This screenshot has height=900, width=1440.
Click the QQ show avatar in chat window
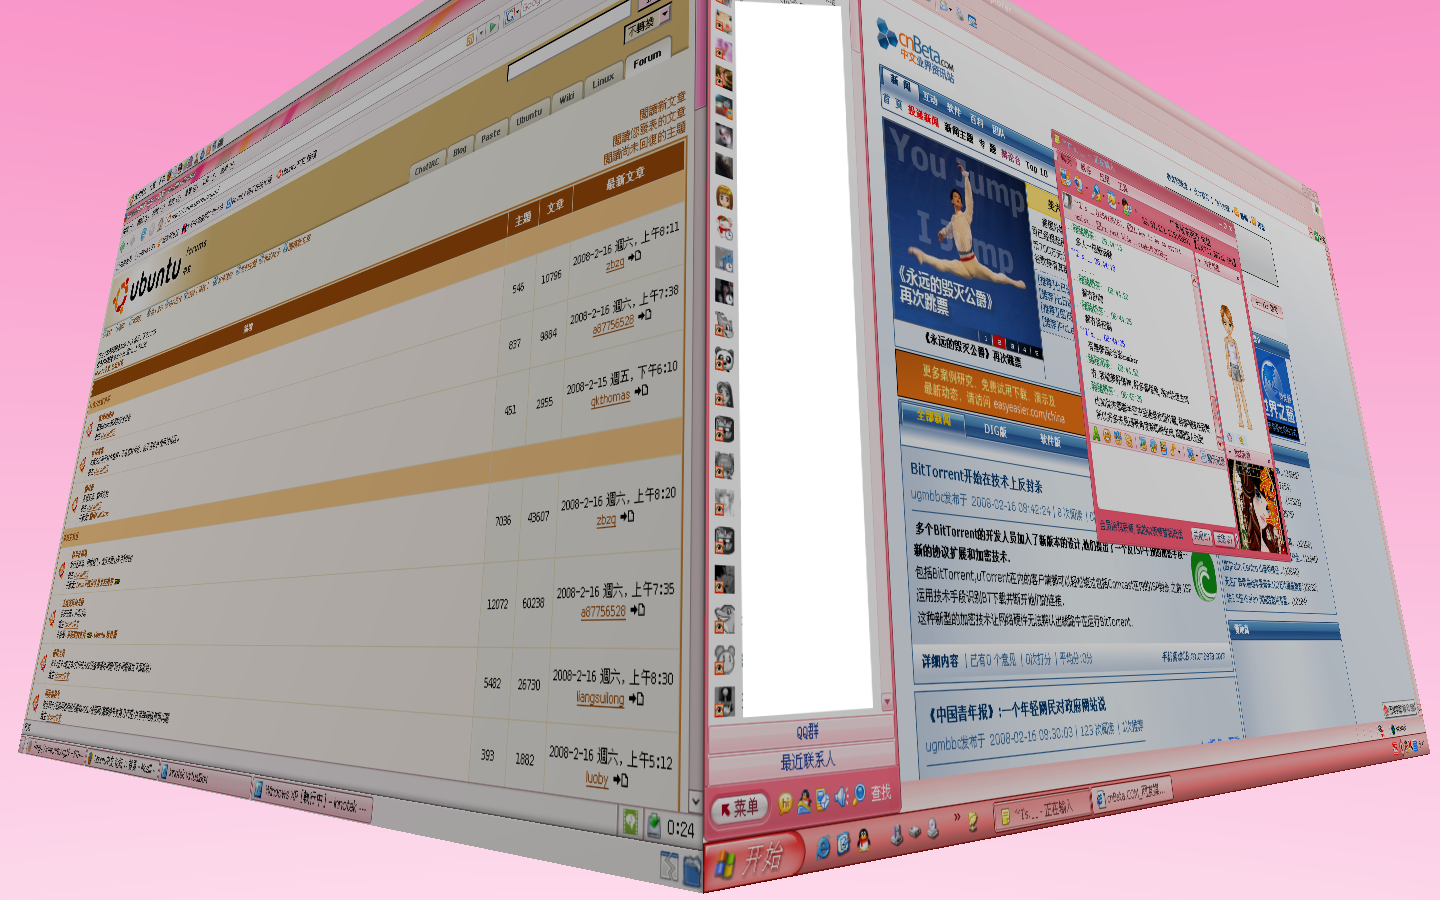pos(1233,365)
